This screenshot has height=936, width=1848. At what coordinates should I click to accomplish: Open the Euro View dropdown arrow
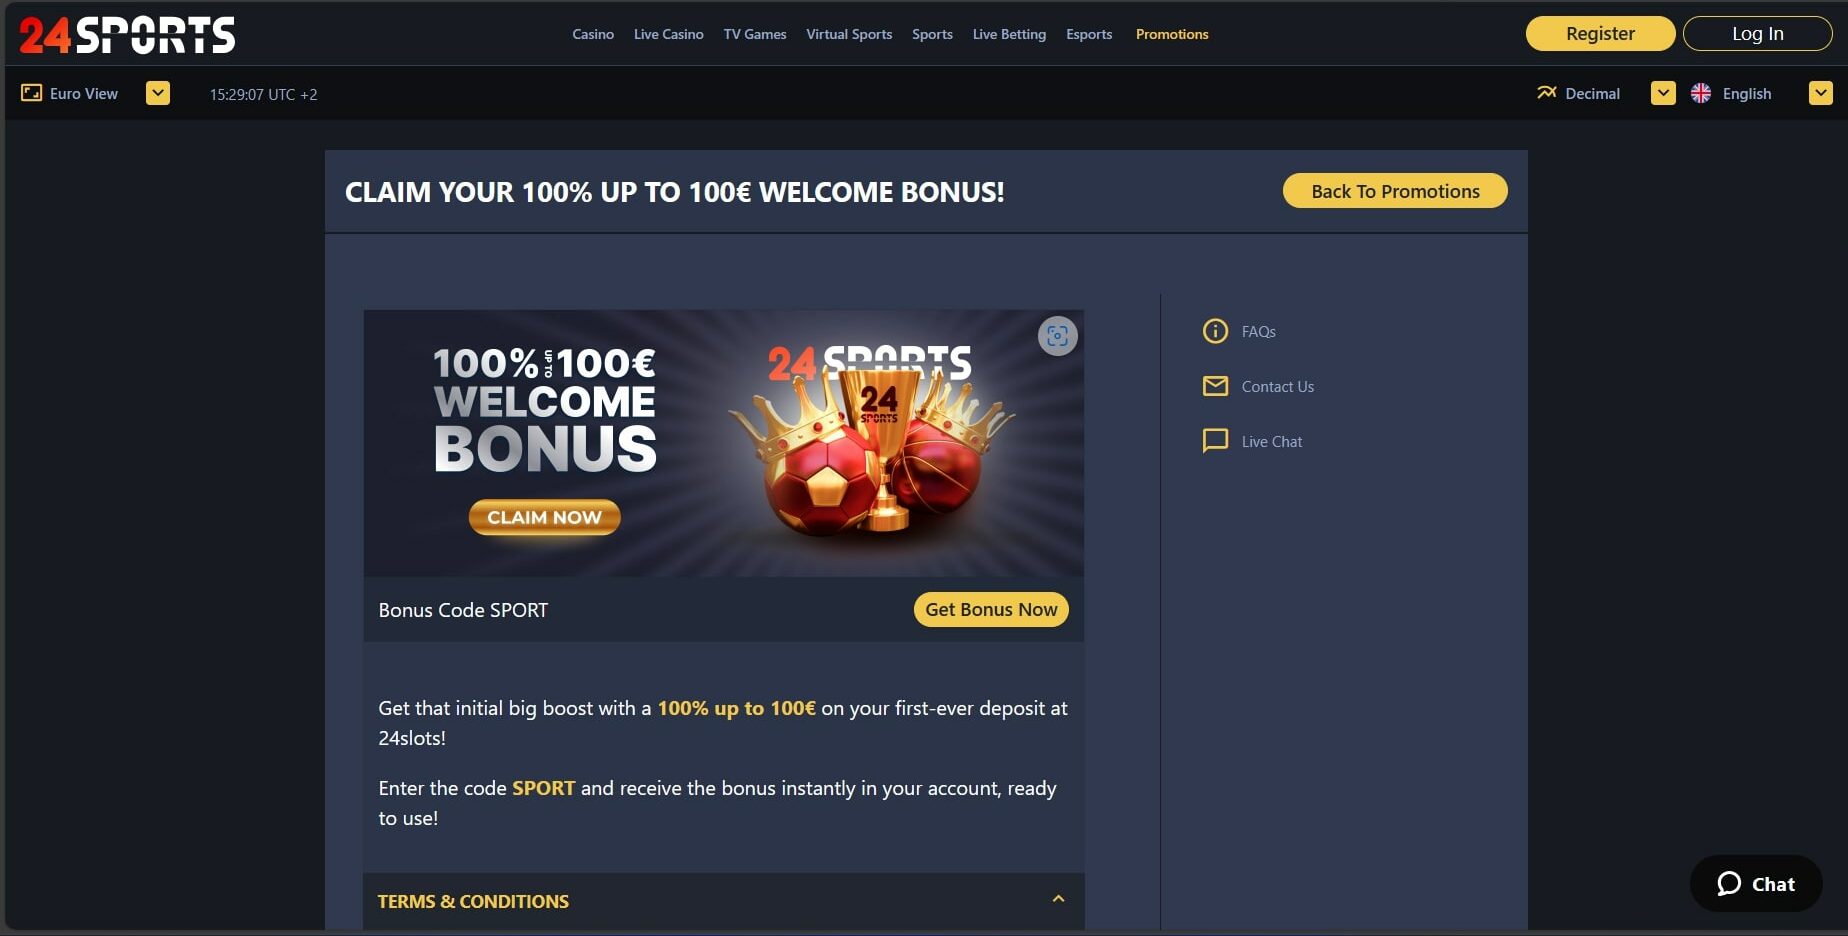coord(158,93)
